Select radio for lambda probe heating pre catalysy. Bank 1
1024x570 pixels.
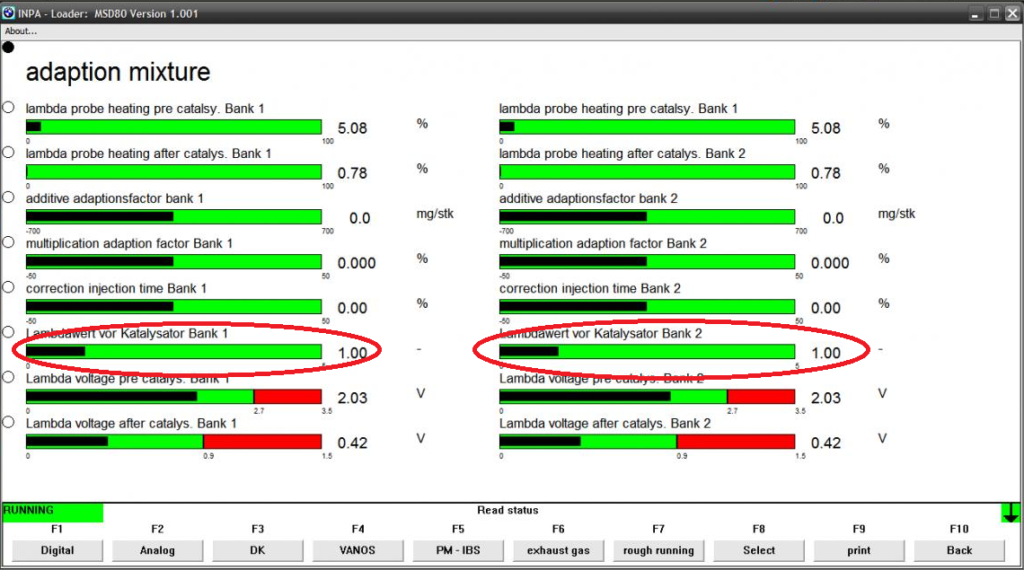[x=8, y=108]
